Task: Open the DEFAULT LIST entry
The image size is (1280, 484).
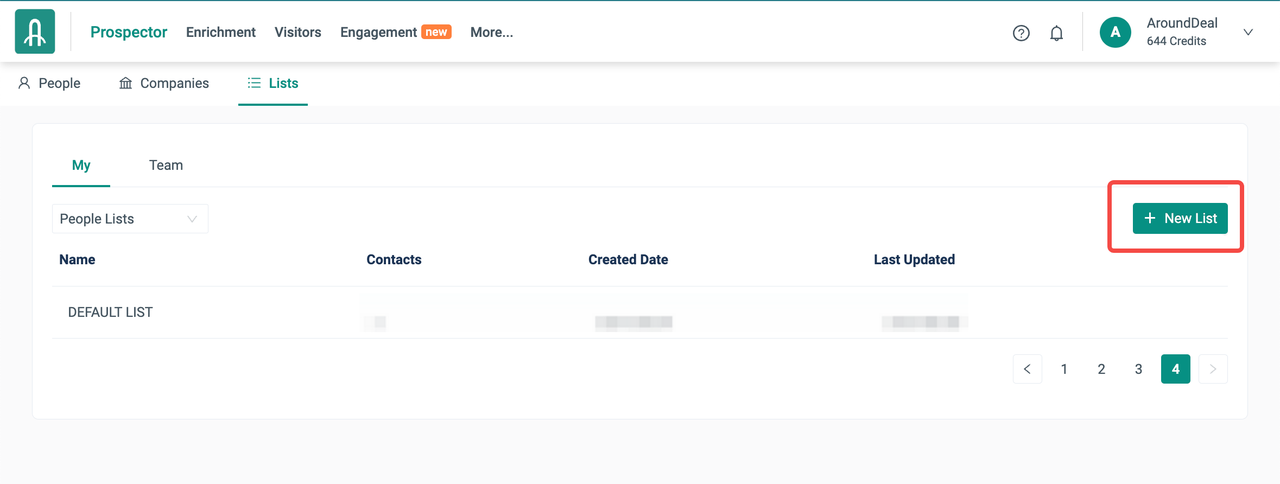Action: click(x=110, y=312)
